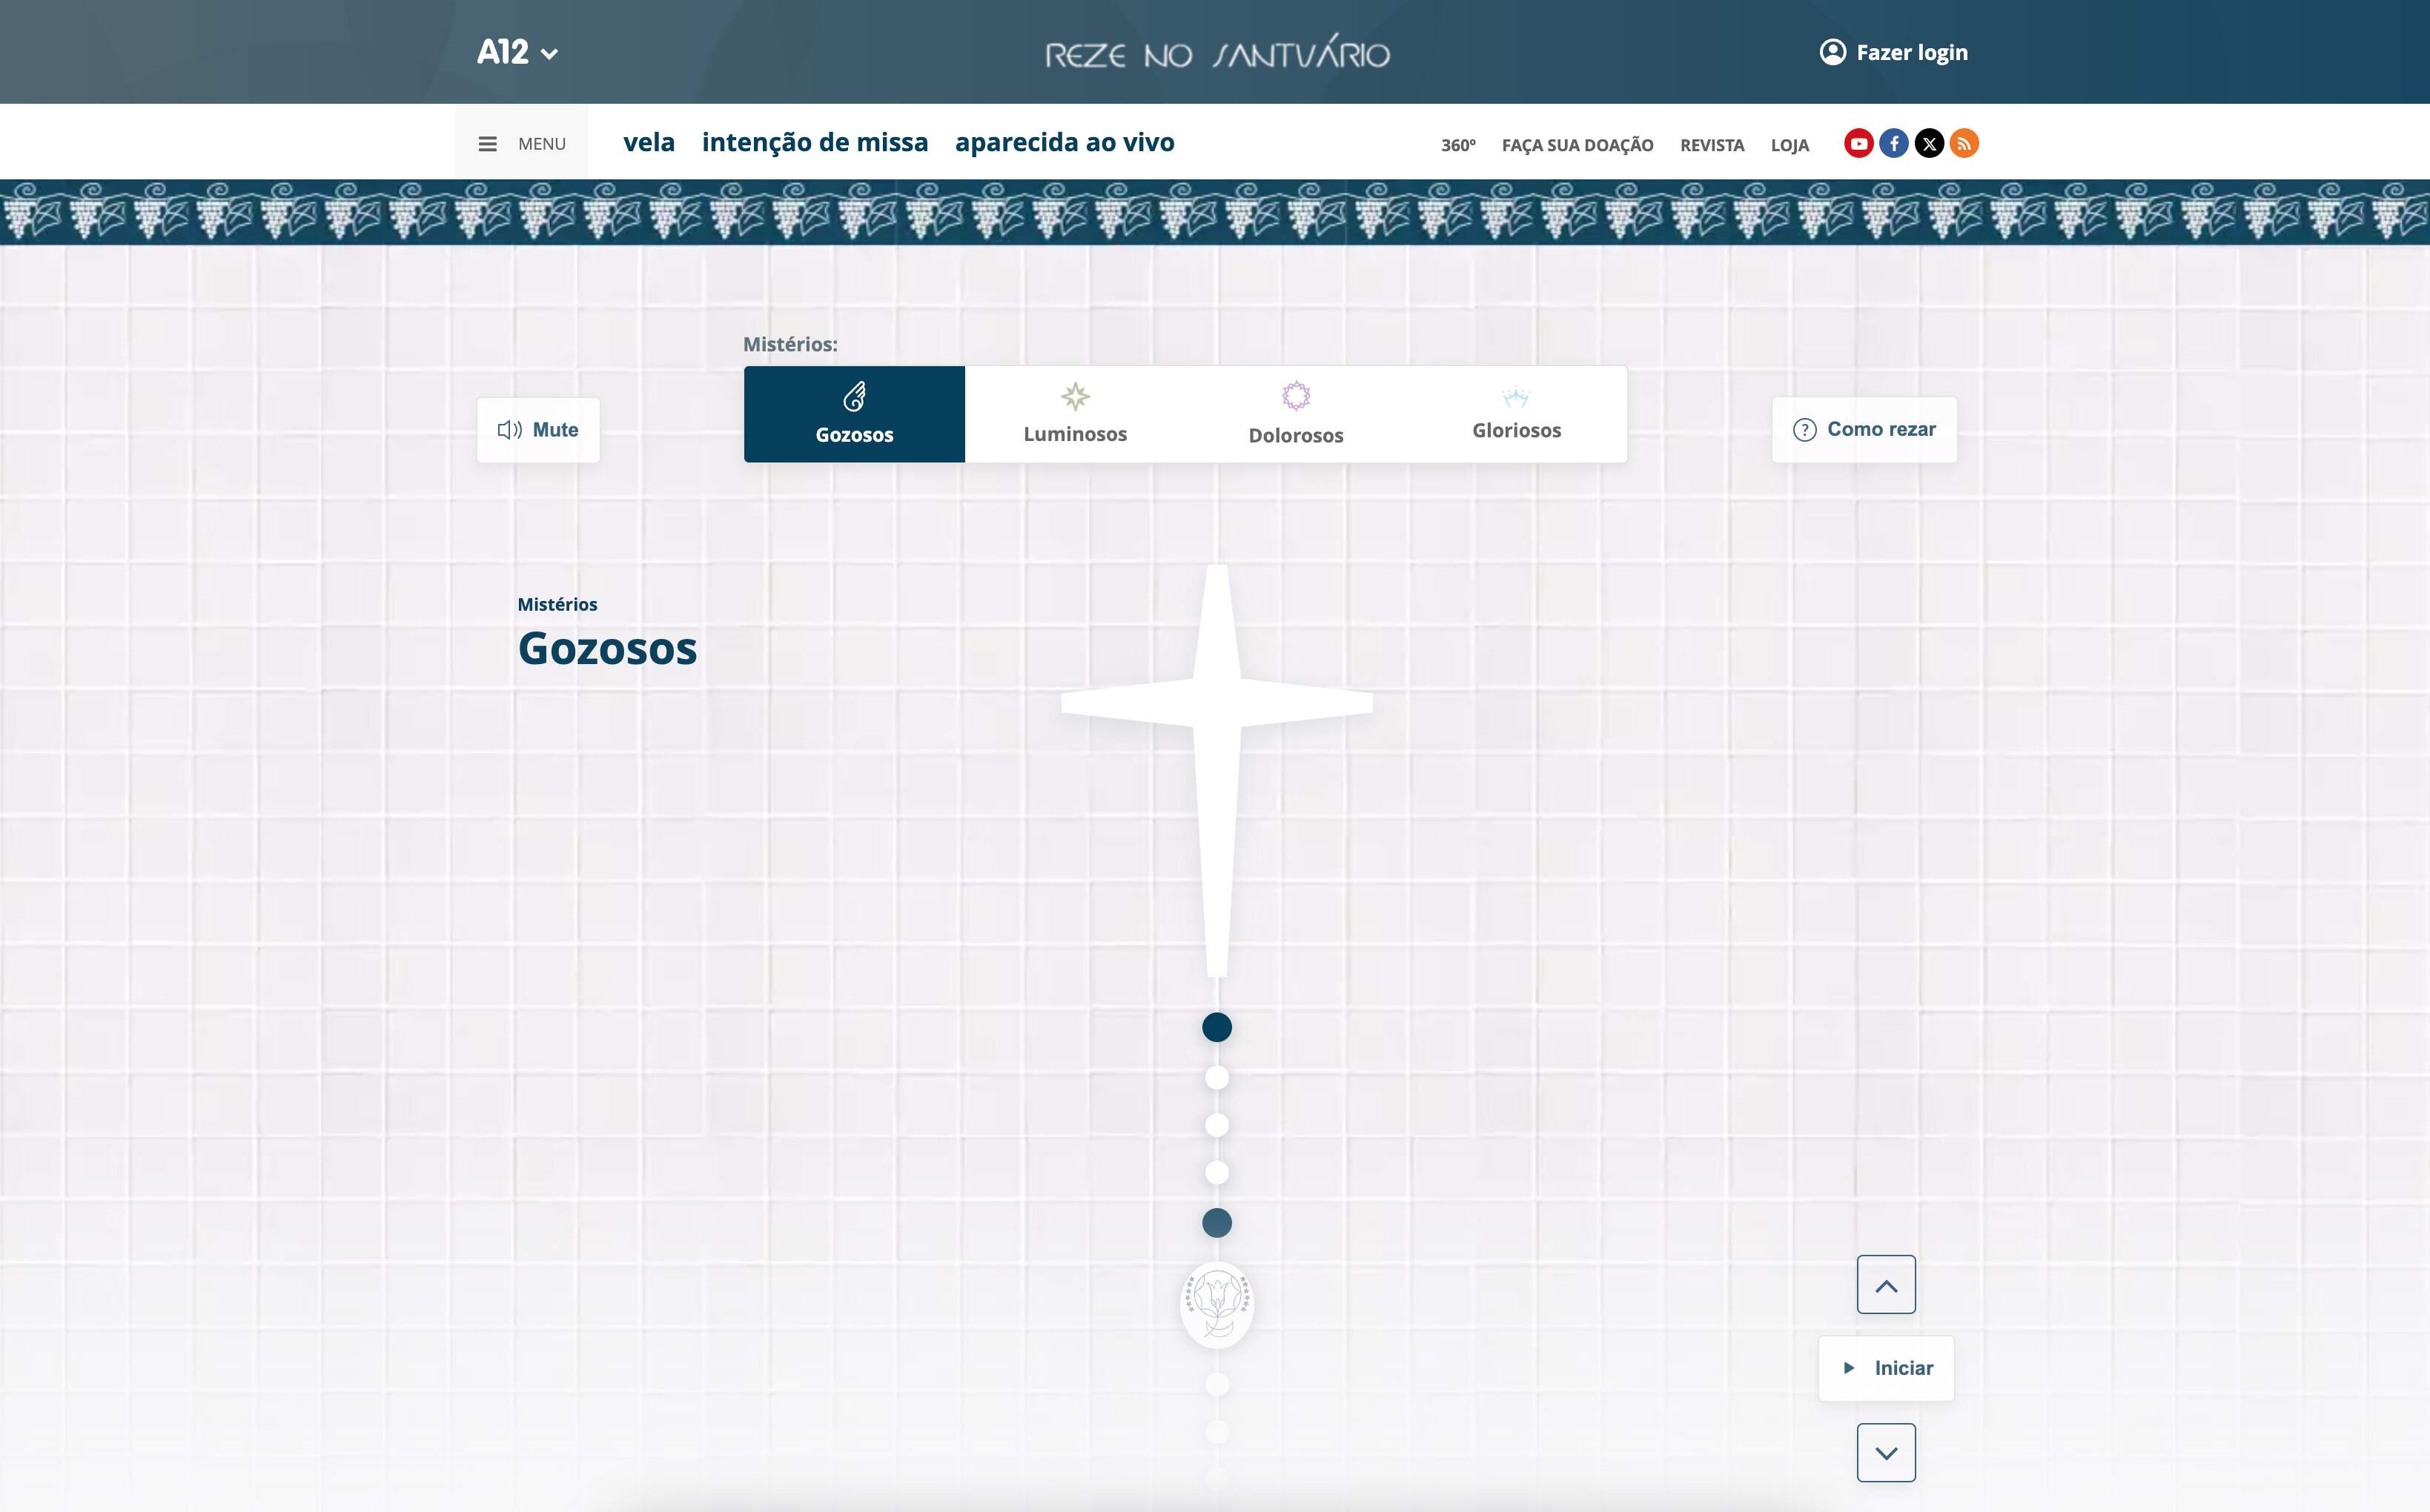The height and width of the screenshot is (1512, 2430).
Task: Toggle the Mute sound button
Action: [538, 430]
